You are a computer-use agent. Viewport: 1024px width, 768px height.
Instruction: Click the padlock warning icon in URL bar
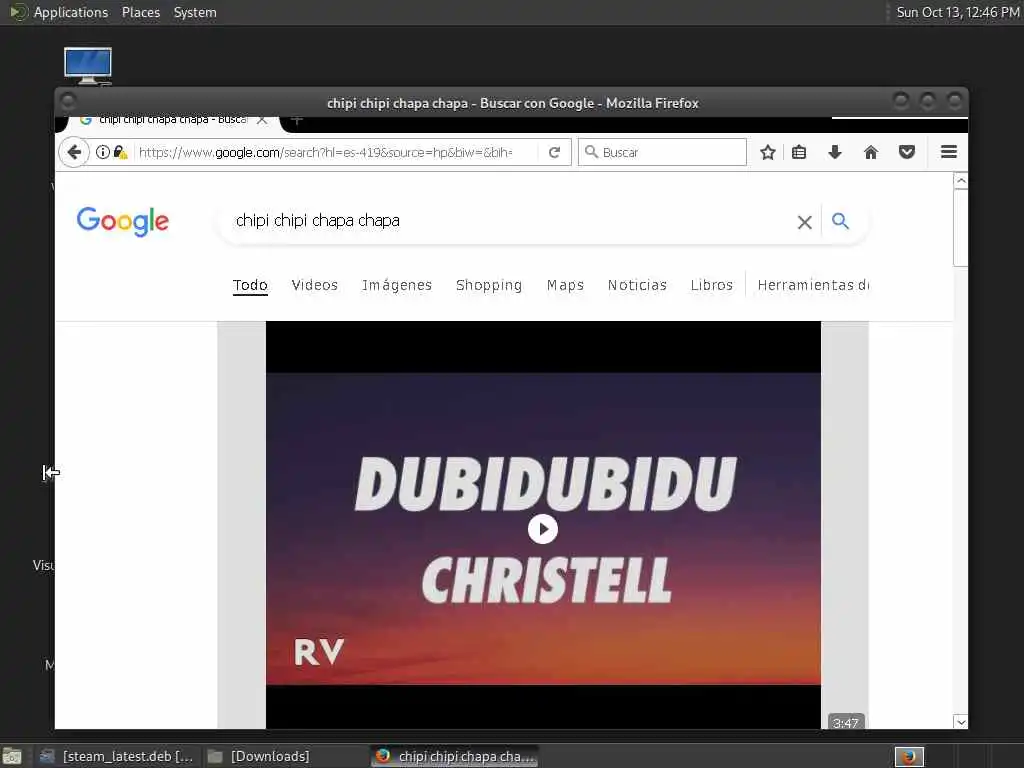coord(120,152)
